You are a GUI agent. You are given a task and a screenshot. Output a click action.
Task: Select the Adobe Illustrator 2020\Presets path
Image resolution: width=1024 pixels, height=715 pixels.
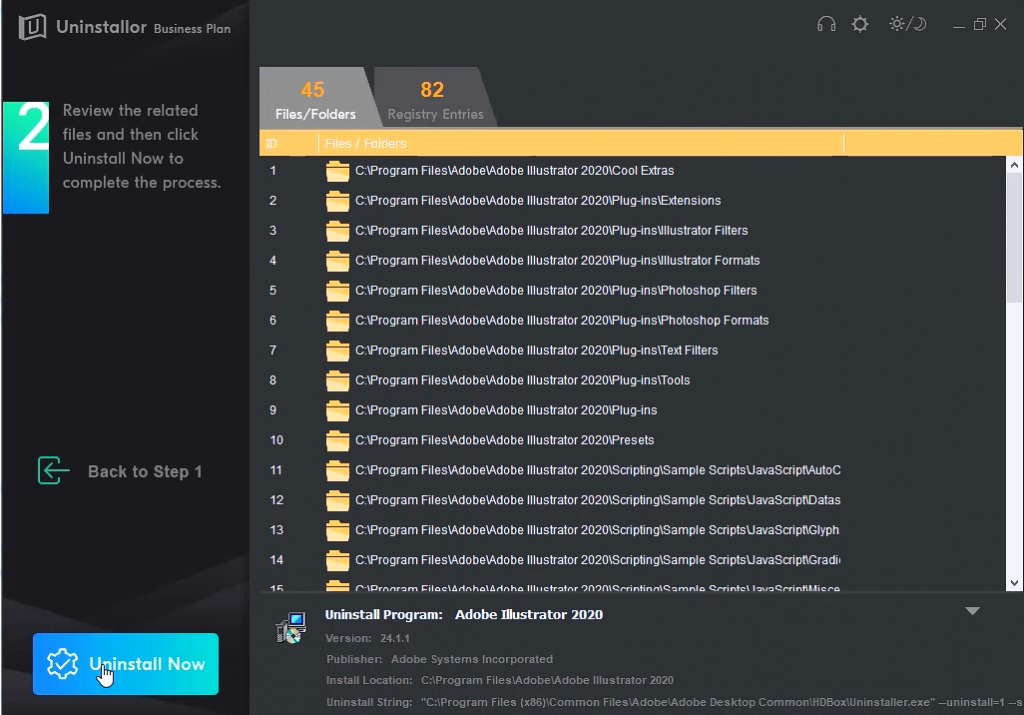click(x=505, y=440)
